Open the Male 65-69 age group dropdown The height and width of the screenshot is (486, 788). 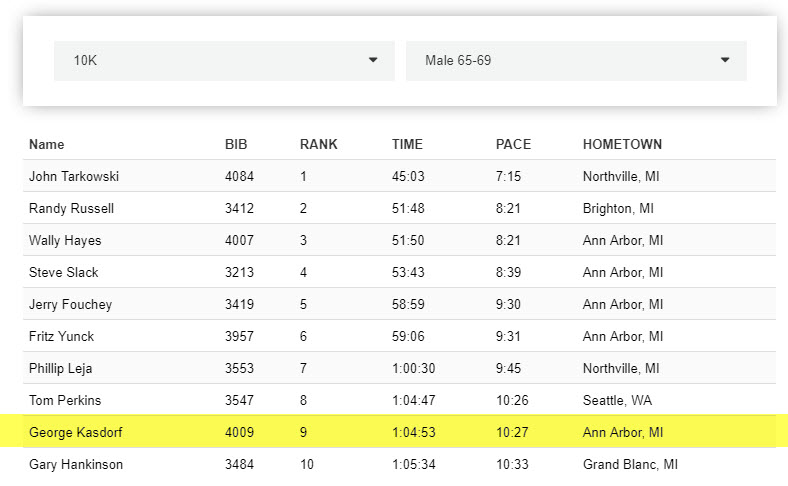coord(575,61)
